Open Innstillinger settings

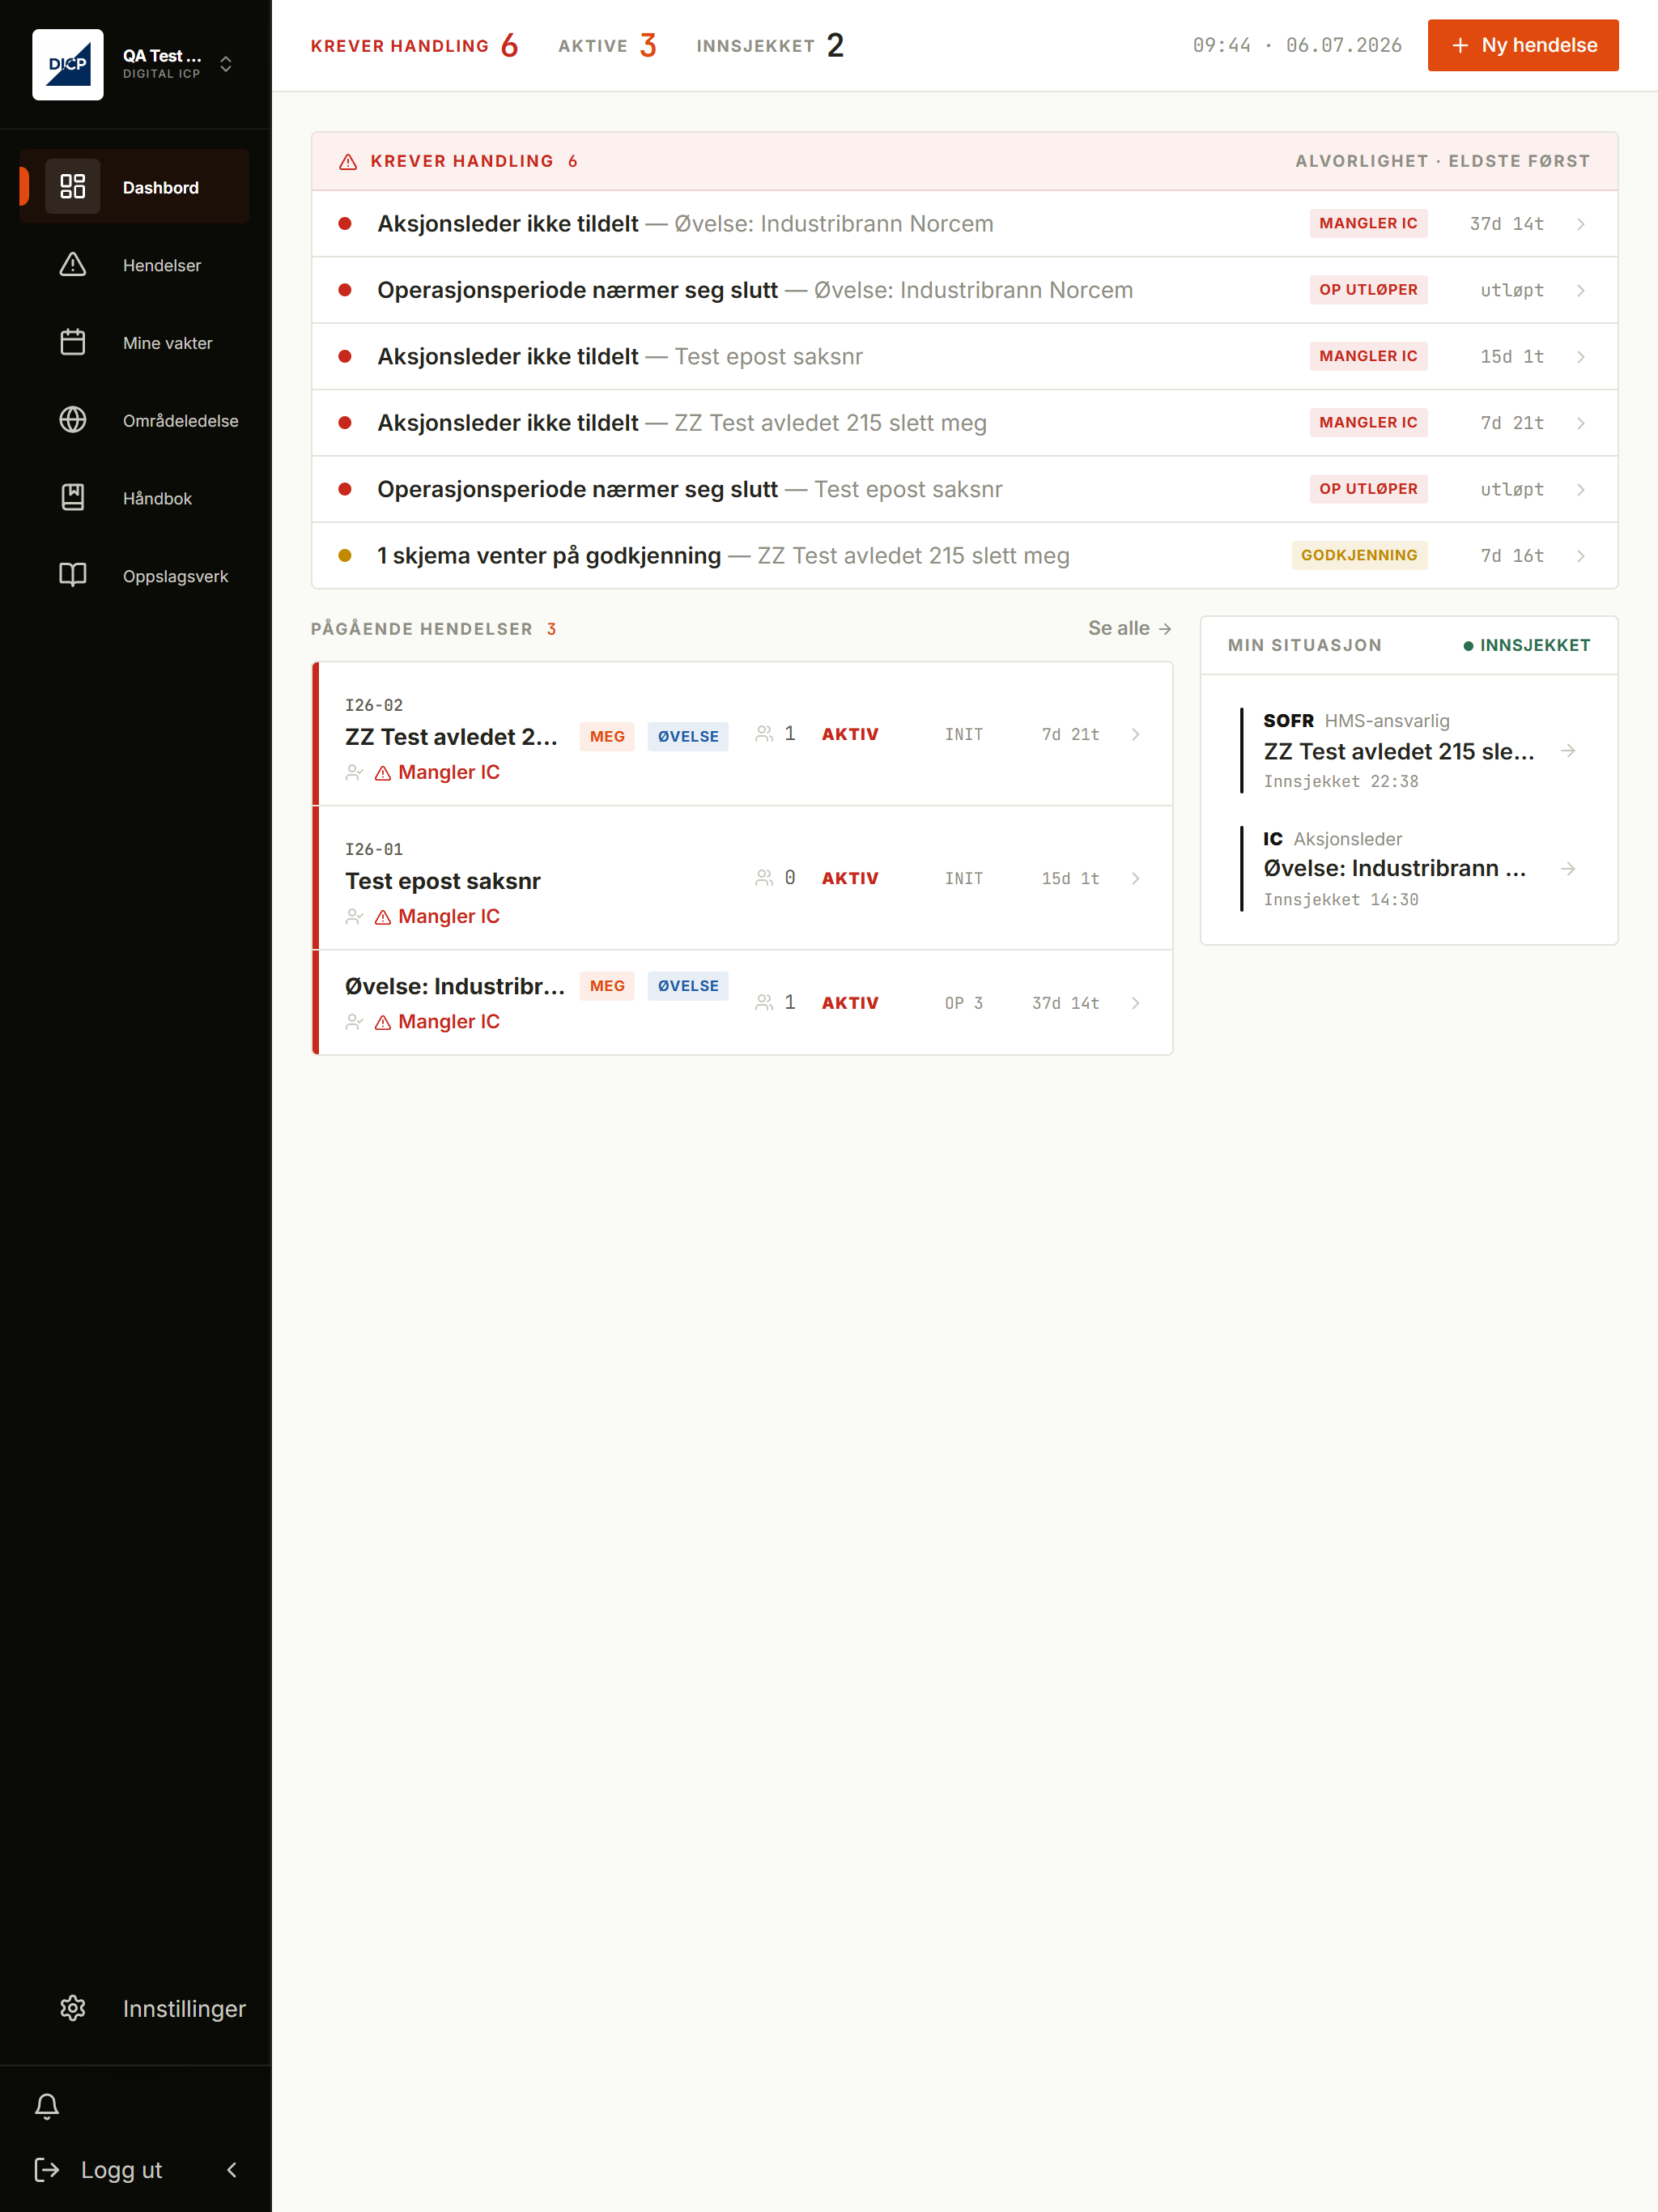tap(135, 2009)
